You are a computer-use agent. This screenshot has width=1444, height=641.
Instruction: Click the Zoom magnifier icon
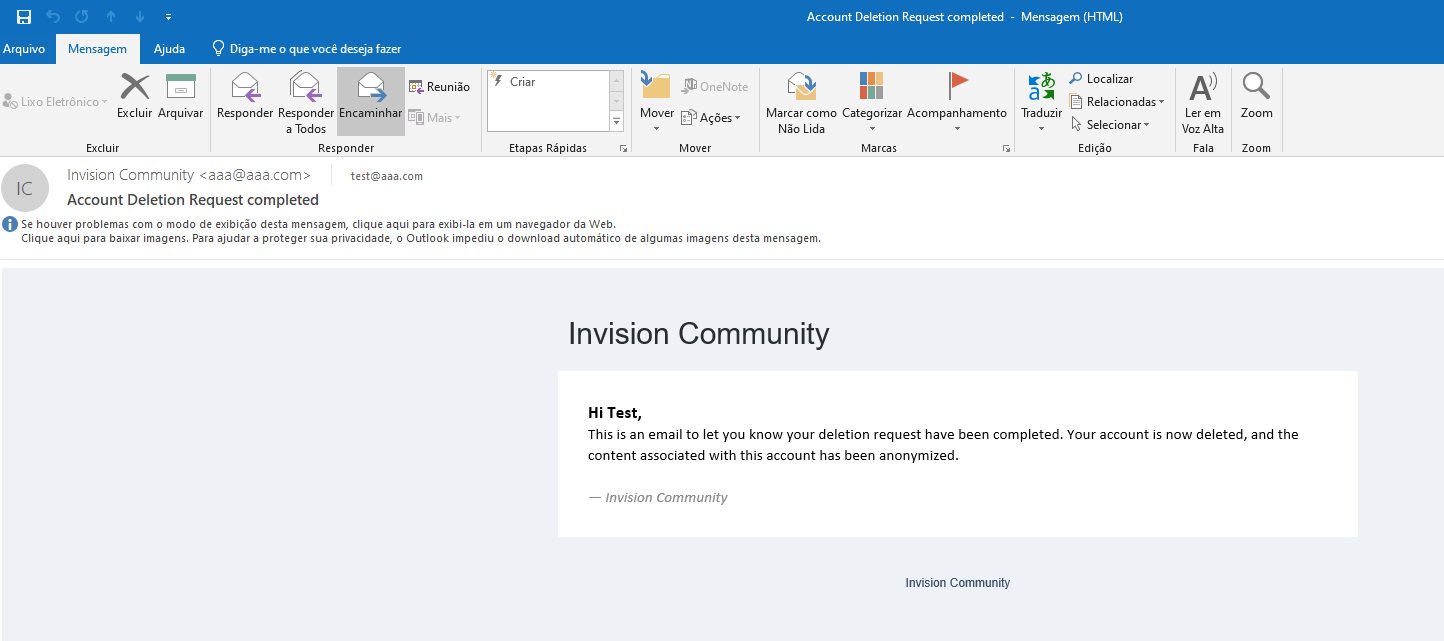1256,88
